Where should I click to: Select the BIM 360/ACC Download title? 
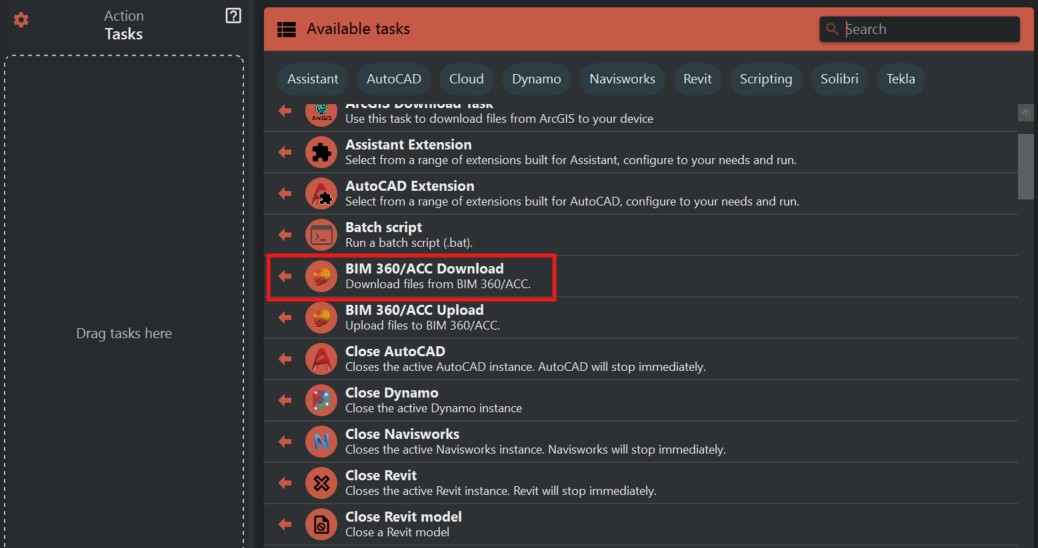point(424,269)
